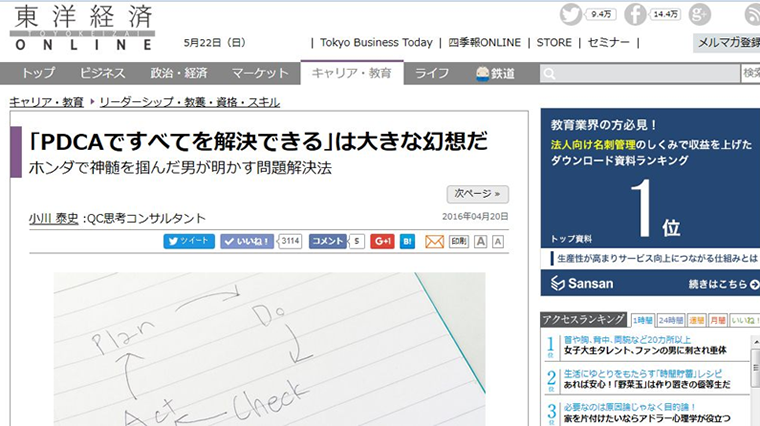Click 続きはこちら in Sansan ad

[723, 284]
